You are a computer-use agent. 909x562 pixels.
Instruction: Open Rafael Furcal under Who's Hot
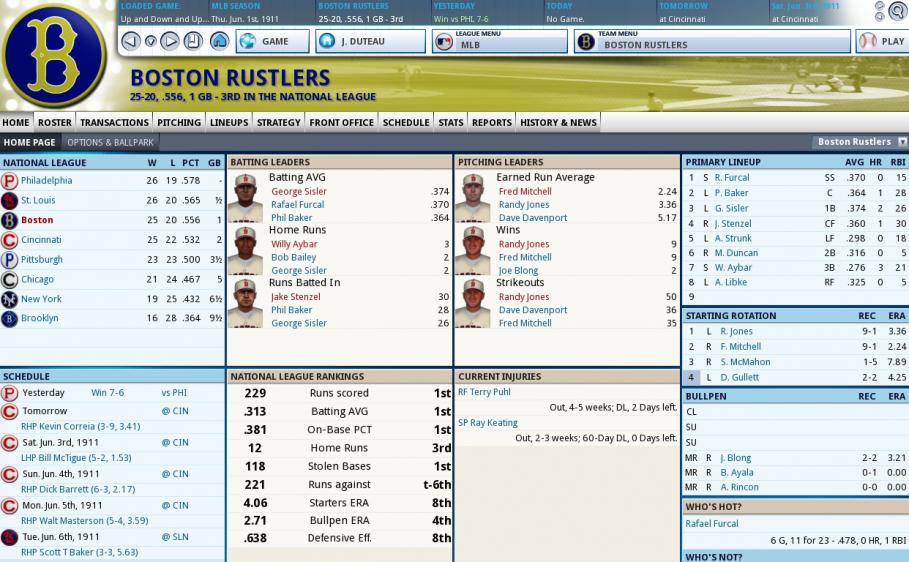click(712, 523)
